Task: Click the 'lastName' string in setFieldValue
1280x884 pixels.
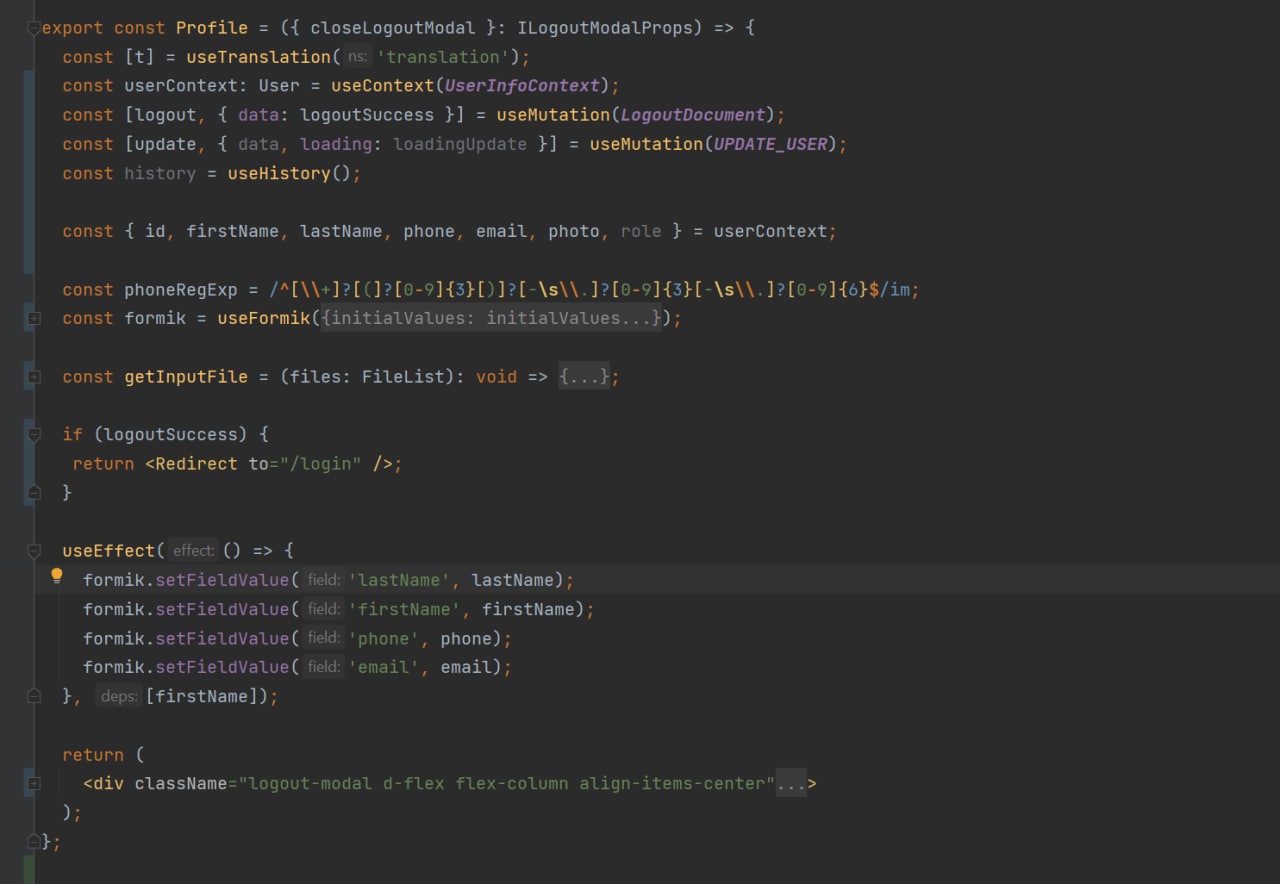Action: click(399, 580)
